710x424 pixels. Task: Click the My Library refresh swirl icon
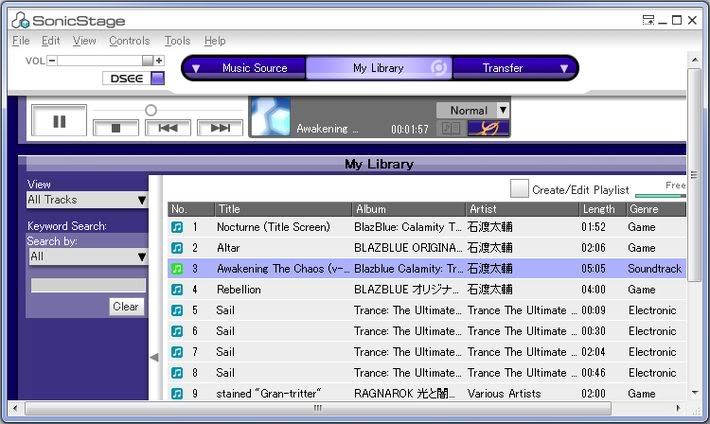pyautogui.click(x=438, y=67)
